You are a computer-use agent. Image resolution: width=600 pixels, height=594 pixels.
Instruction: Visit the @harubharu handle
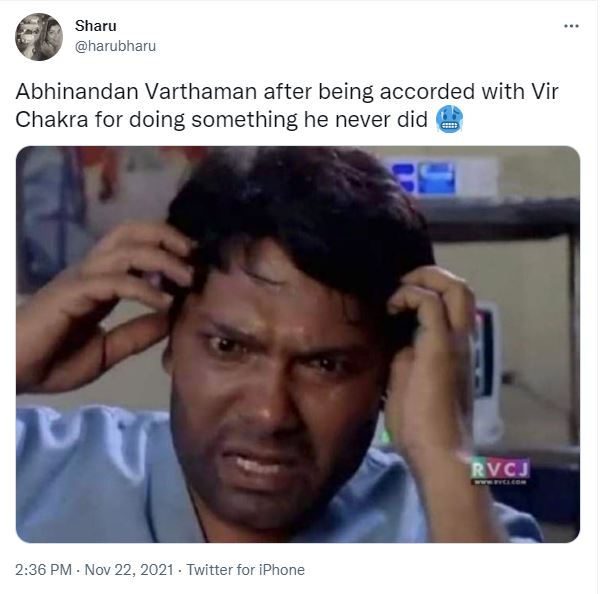tap(116, 46)
